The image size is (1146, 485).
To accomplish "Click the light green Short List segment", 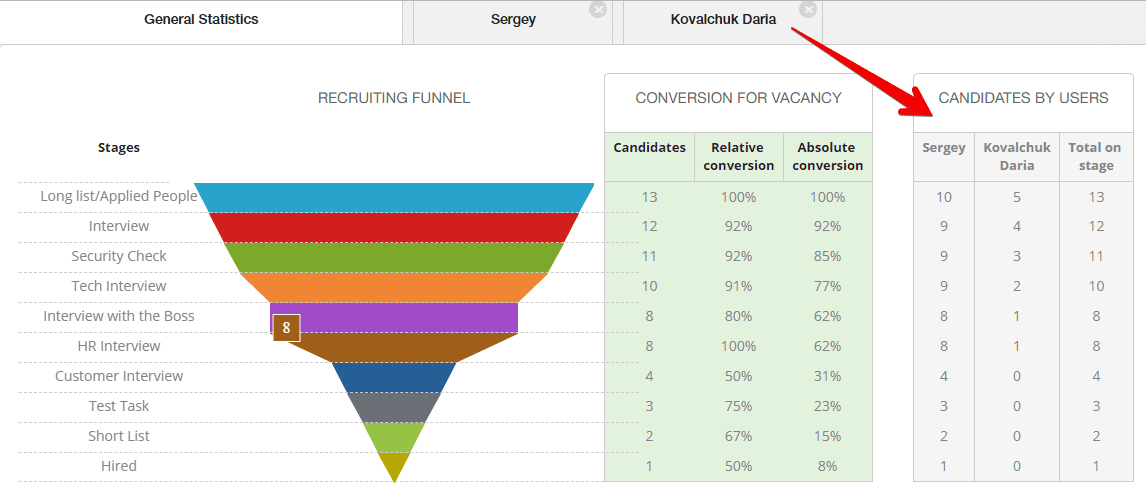I will [x=394, y=436].
